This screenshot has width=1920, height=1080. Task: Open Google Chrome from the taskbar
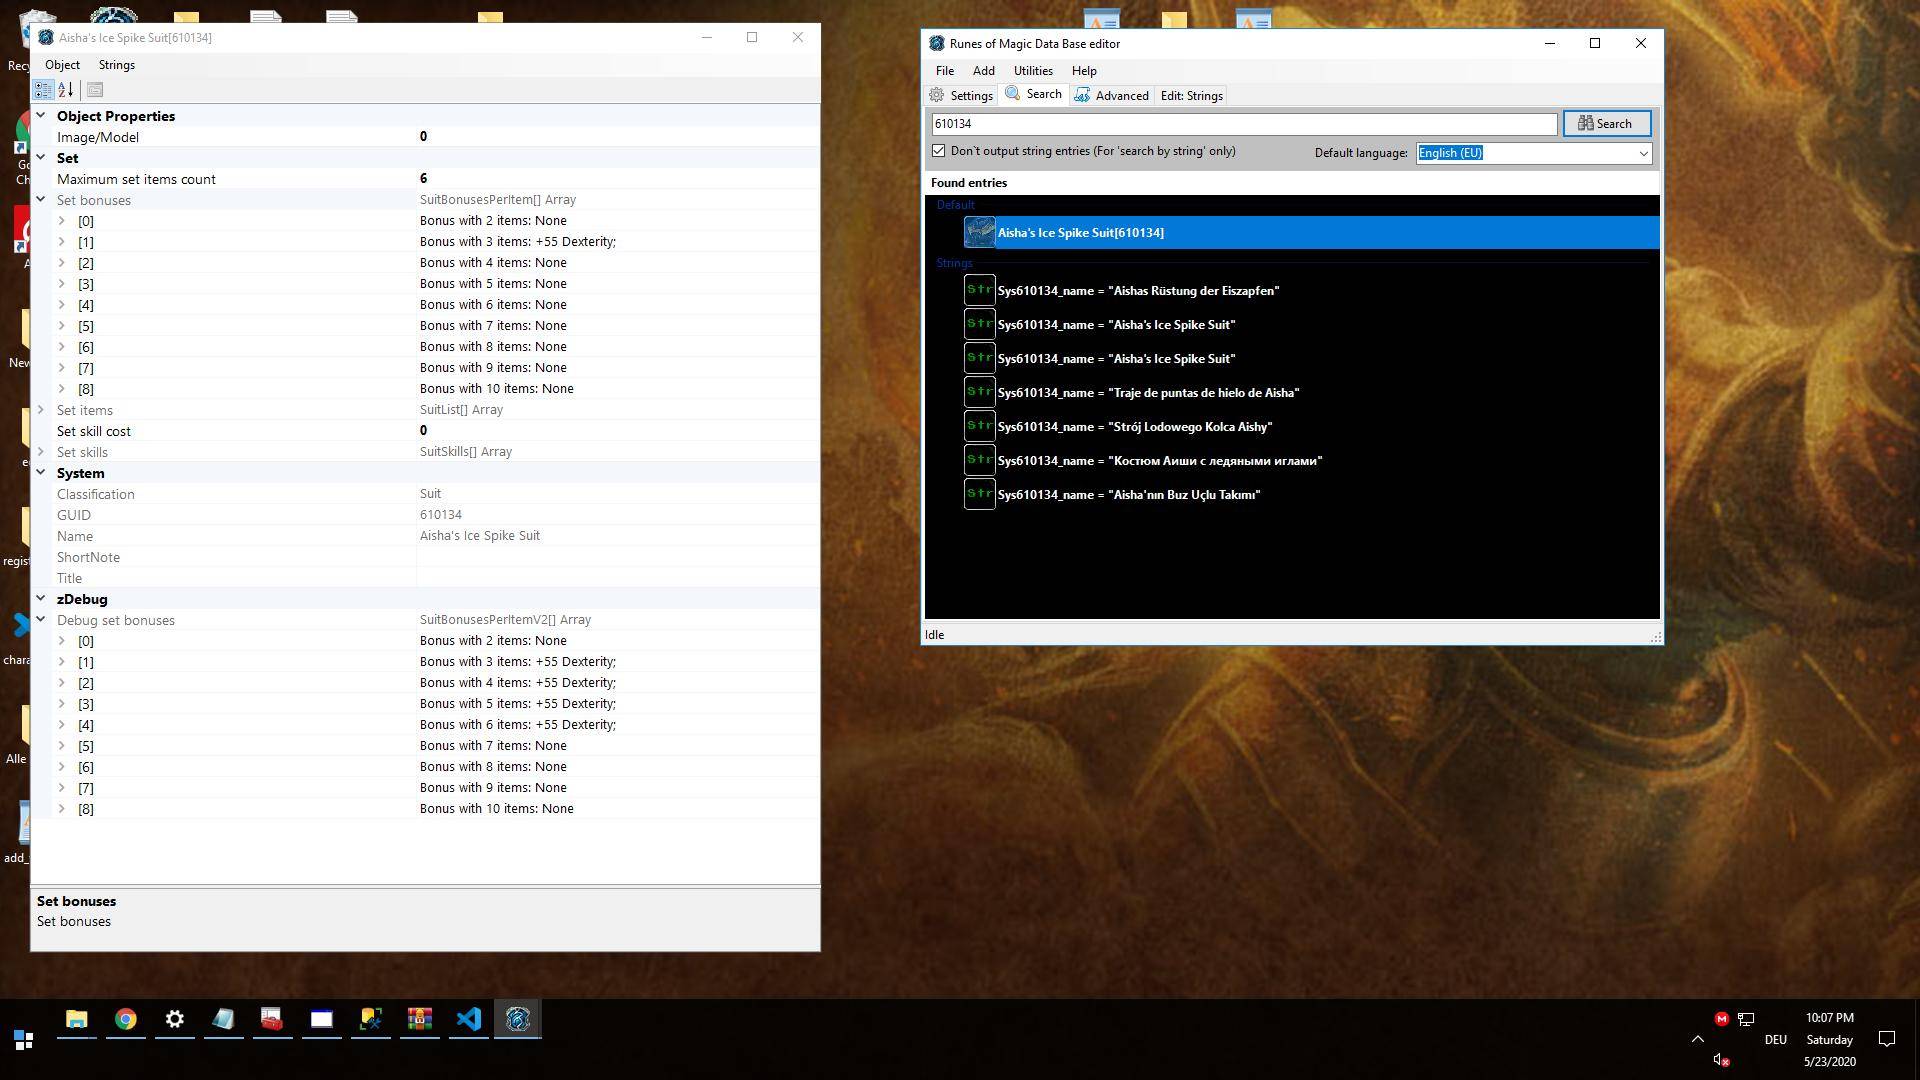tap(125, 1019)
